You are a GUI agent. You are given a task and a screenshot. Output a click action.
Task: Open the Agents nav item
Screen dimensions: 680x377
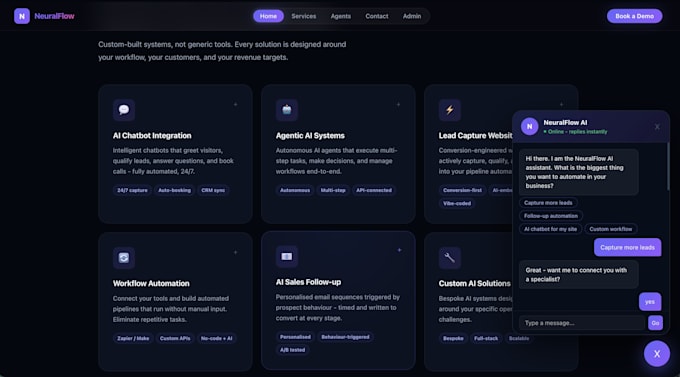[340, 16]
